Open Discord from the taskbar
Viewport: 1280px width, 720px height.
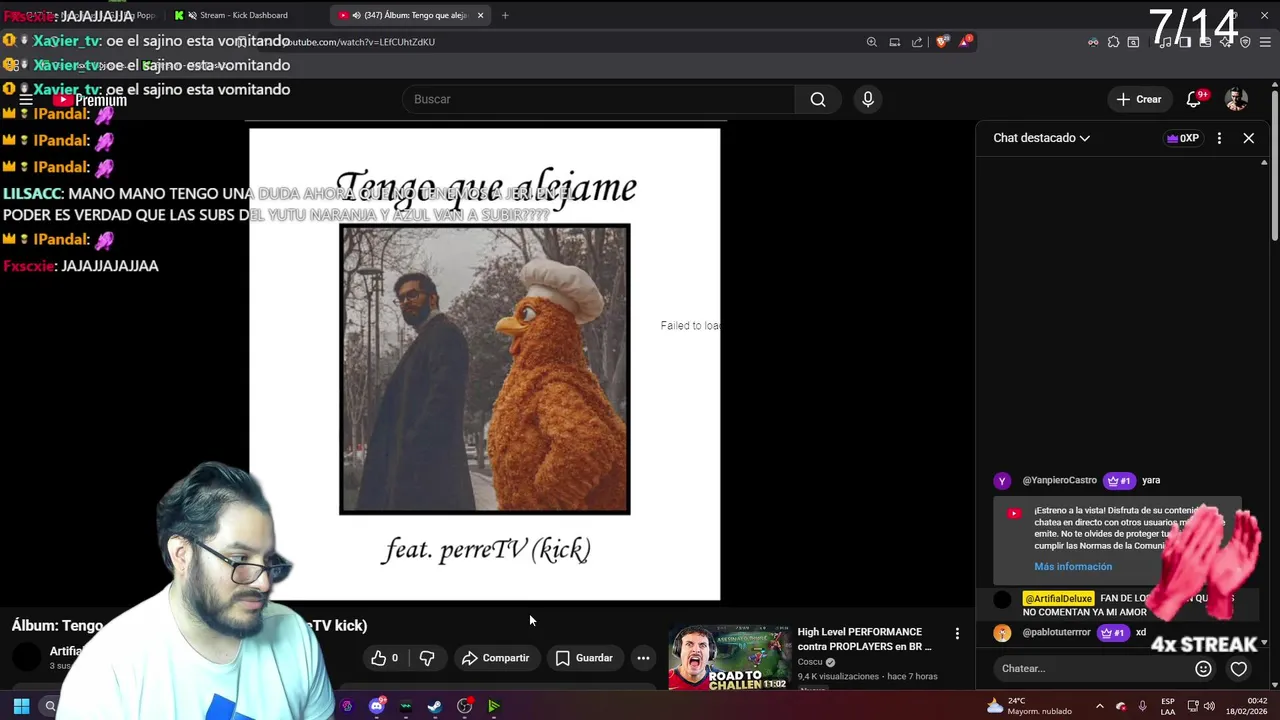[x=377, y=706]
